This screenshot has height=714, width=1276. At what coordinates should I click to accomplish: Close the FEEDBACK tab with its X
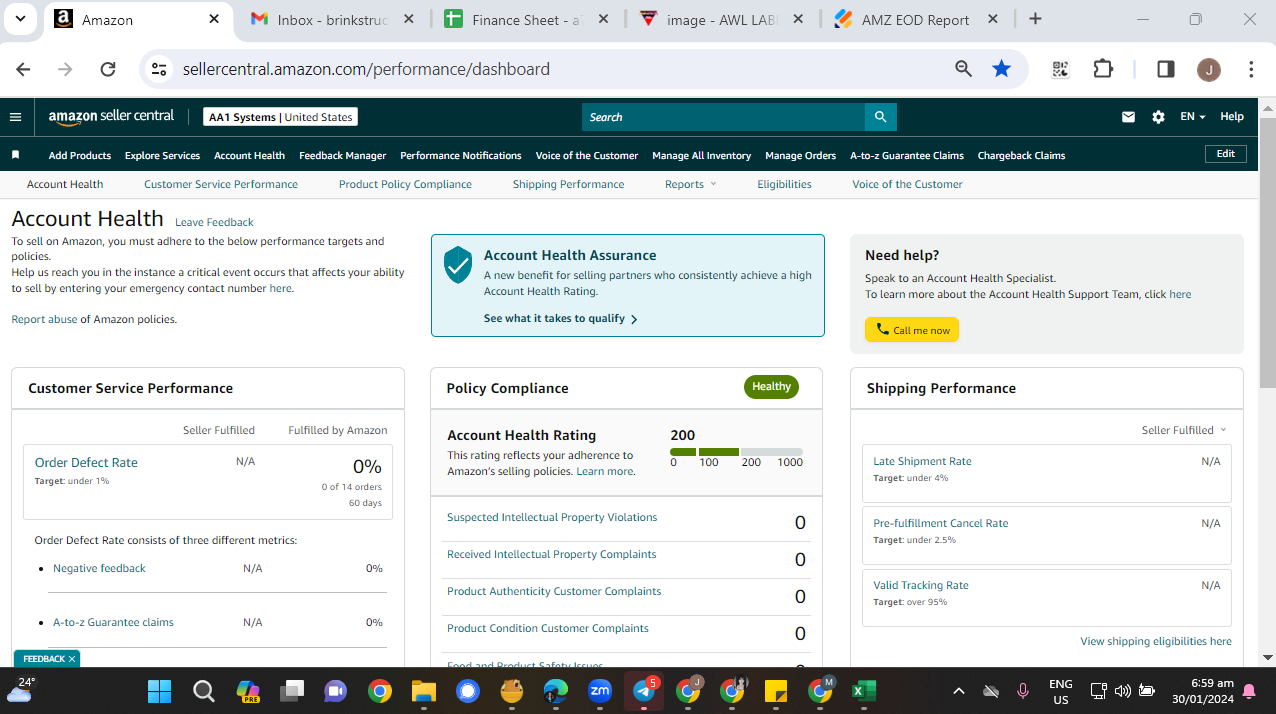[x=72, y=659]
